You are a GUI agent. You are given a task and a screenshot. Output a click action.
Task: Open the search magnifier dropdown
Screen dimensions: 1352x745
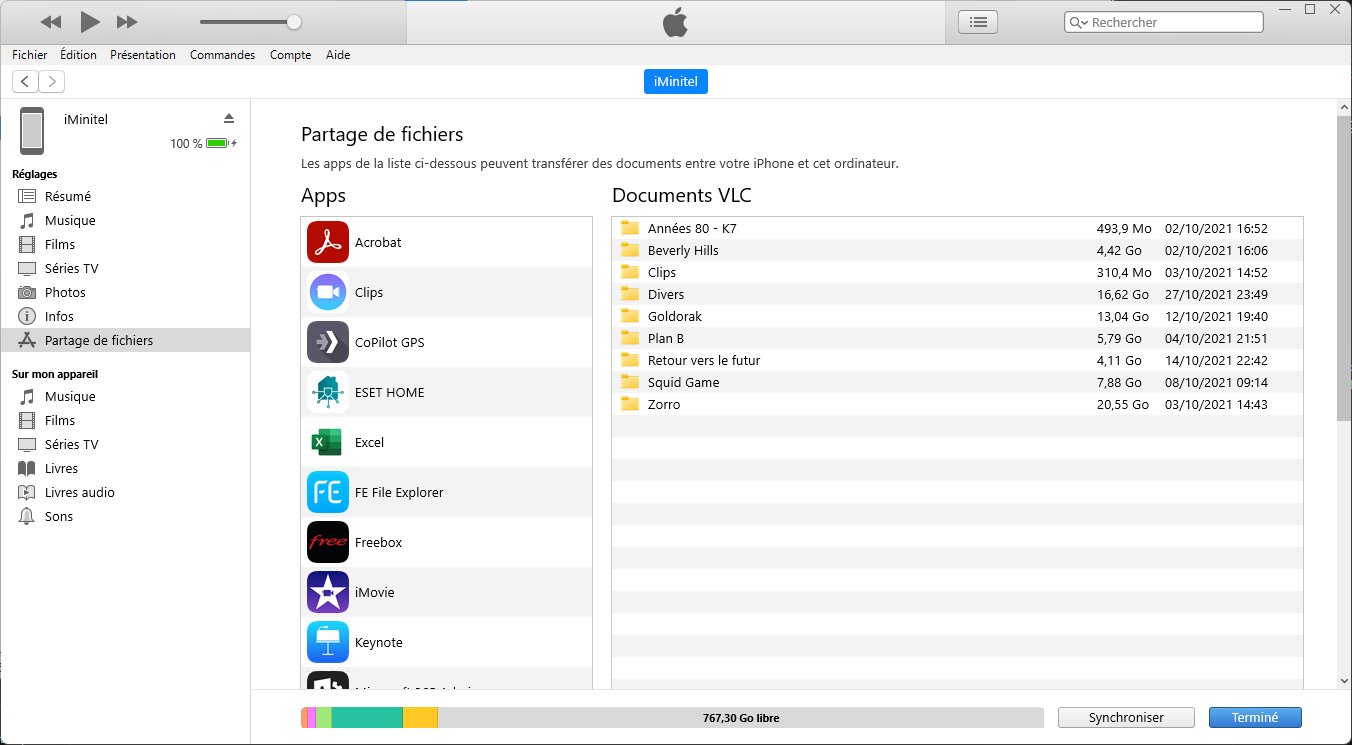(x=1078, y=22)
